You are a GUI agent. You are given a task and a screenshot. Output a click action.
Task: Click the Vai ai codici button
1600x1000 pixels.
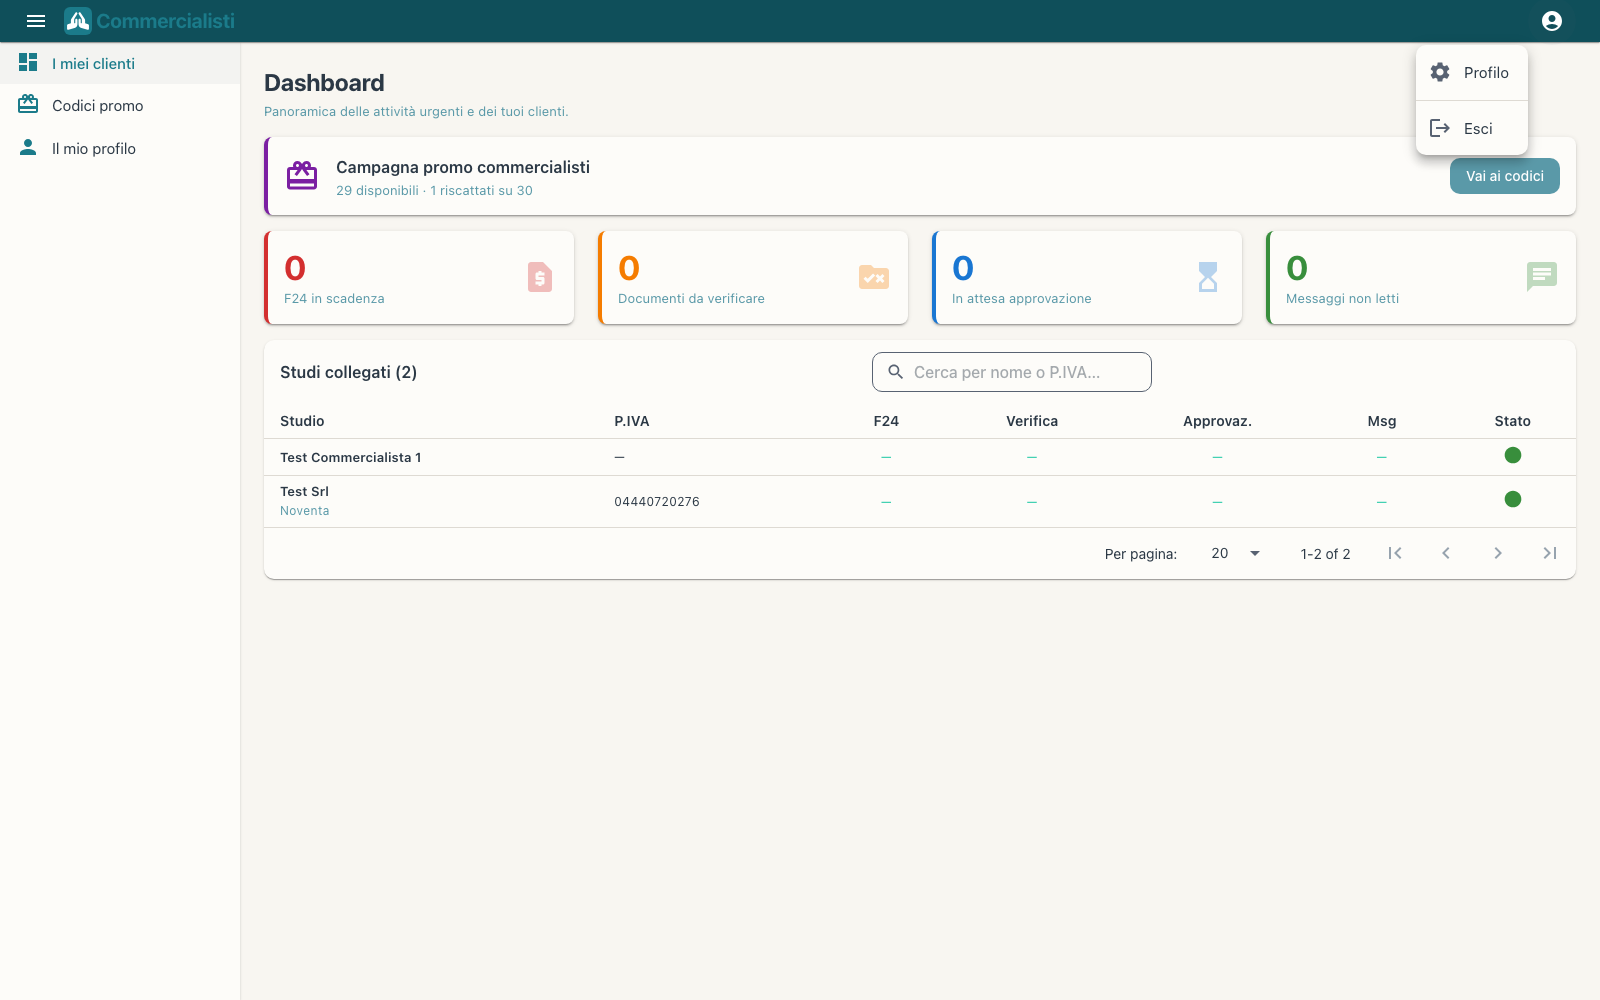tap(1505, 176)
